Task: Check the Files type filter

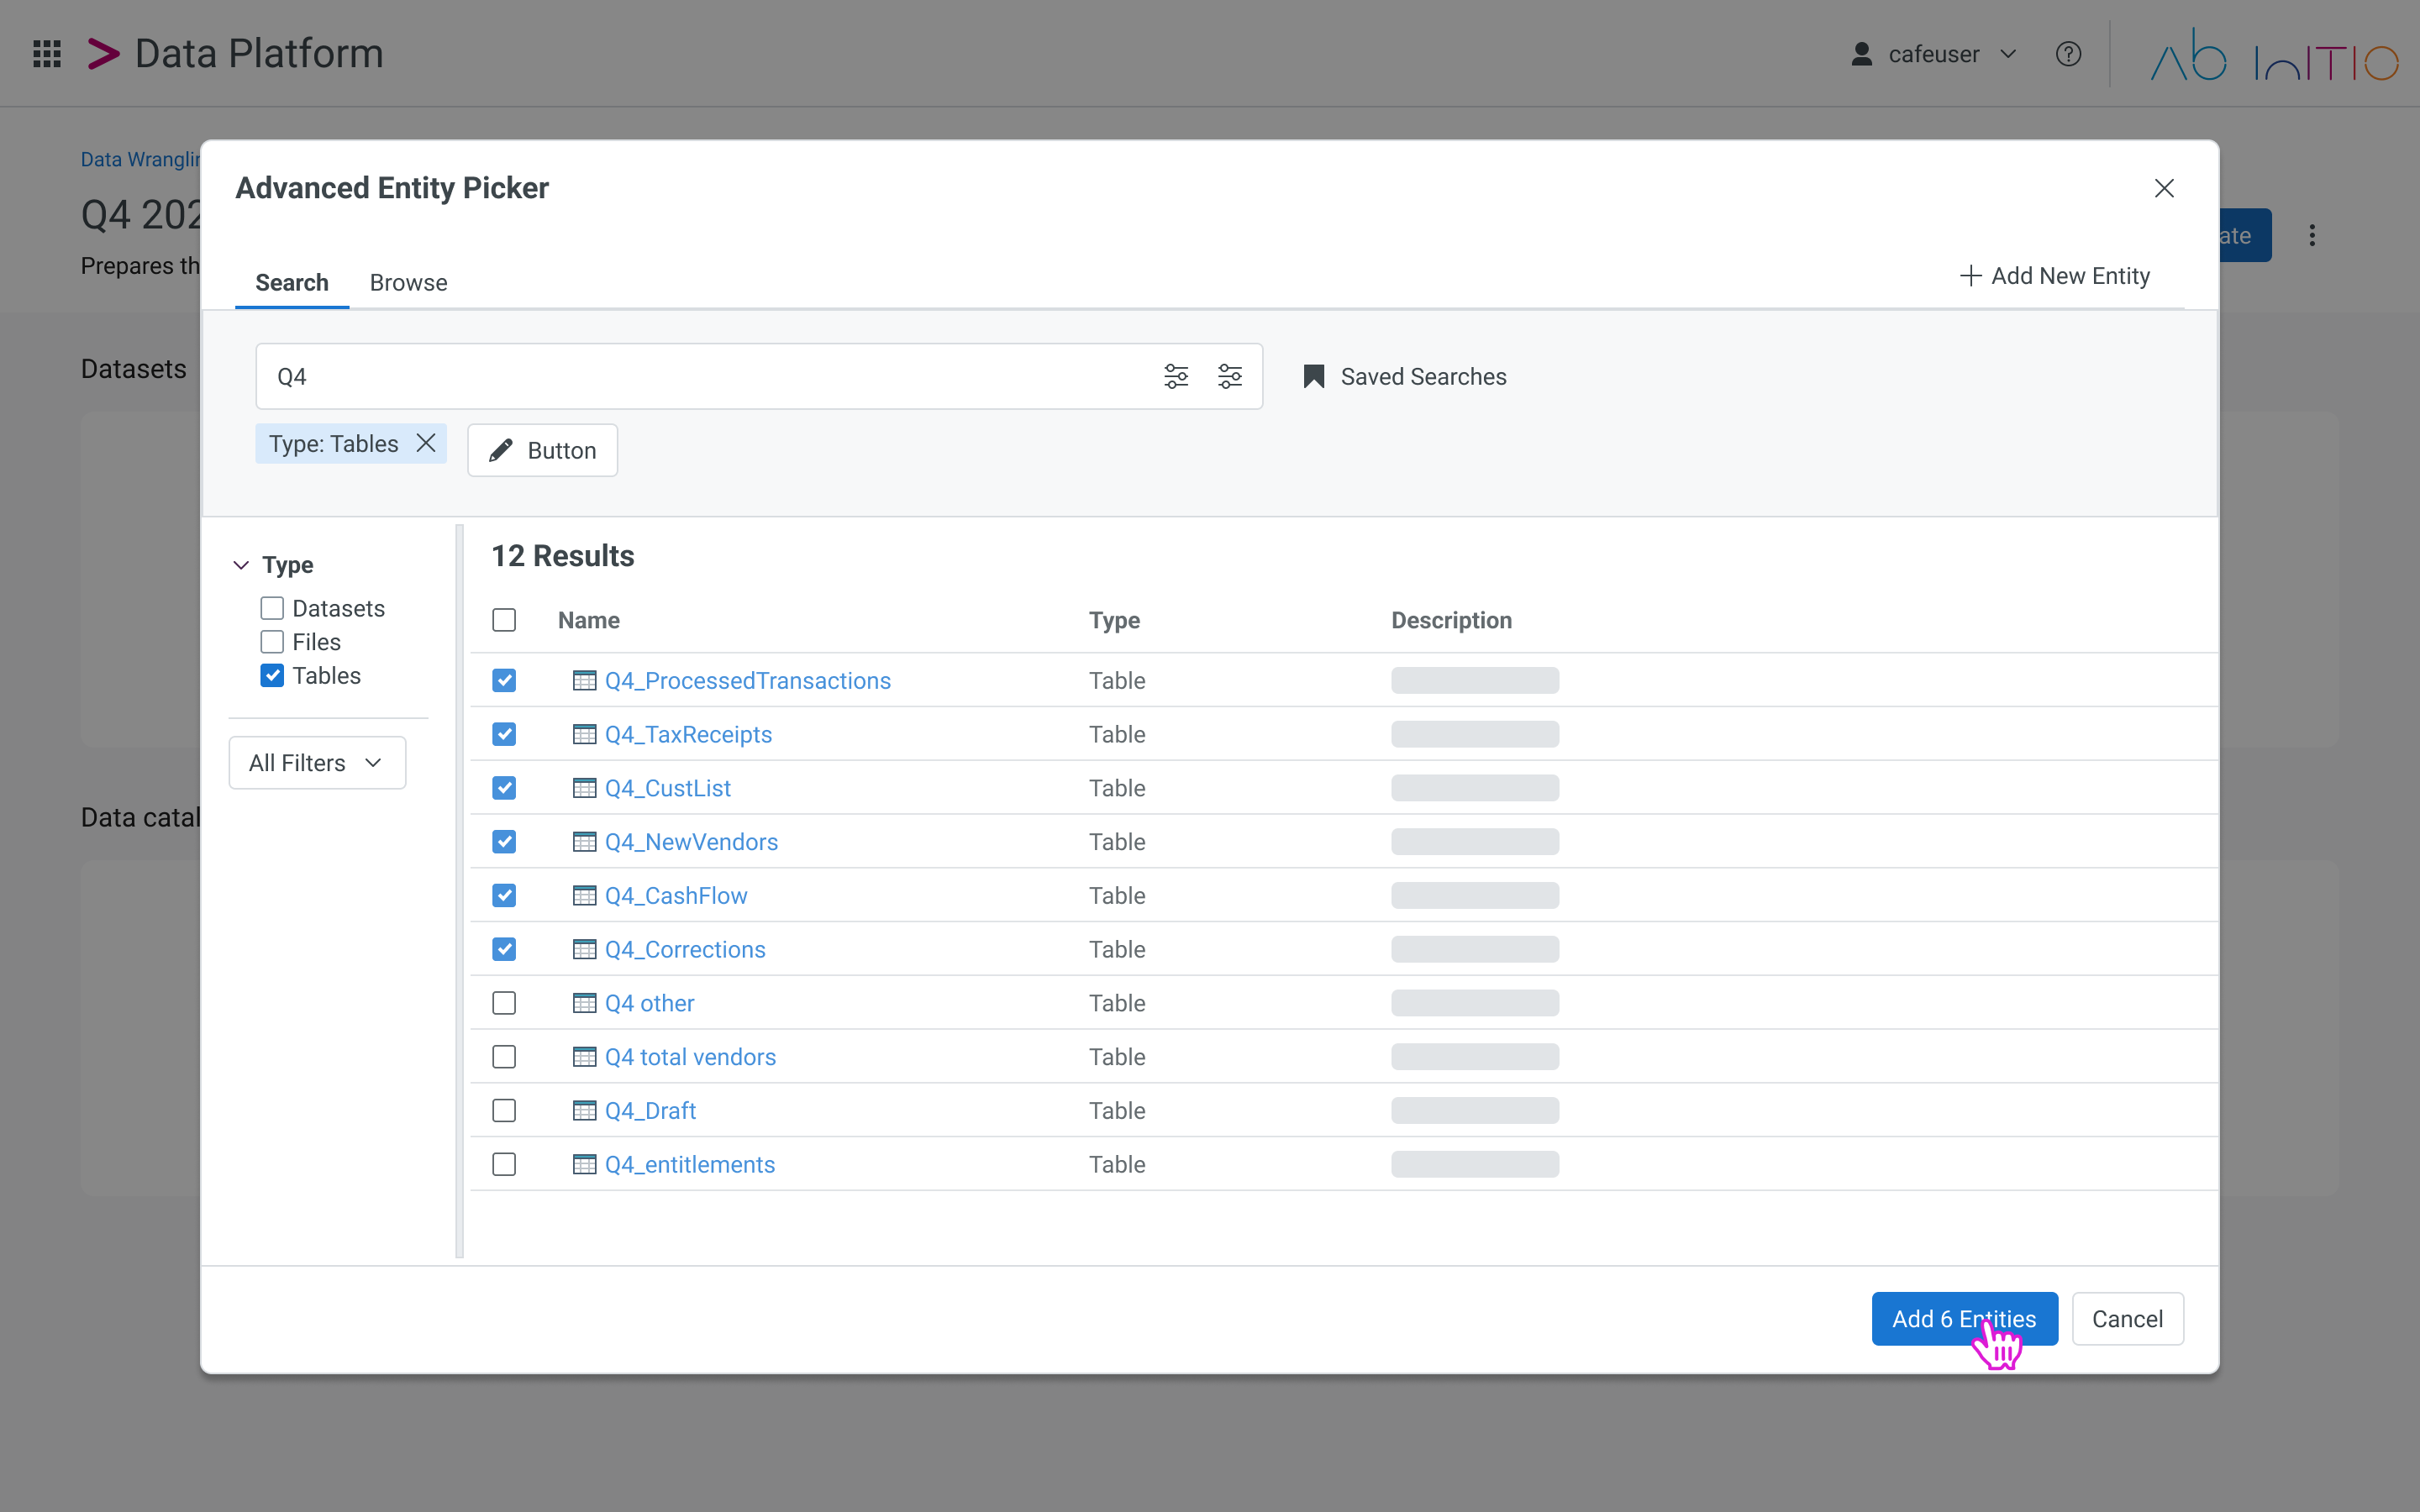Action: point(272,642)
